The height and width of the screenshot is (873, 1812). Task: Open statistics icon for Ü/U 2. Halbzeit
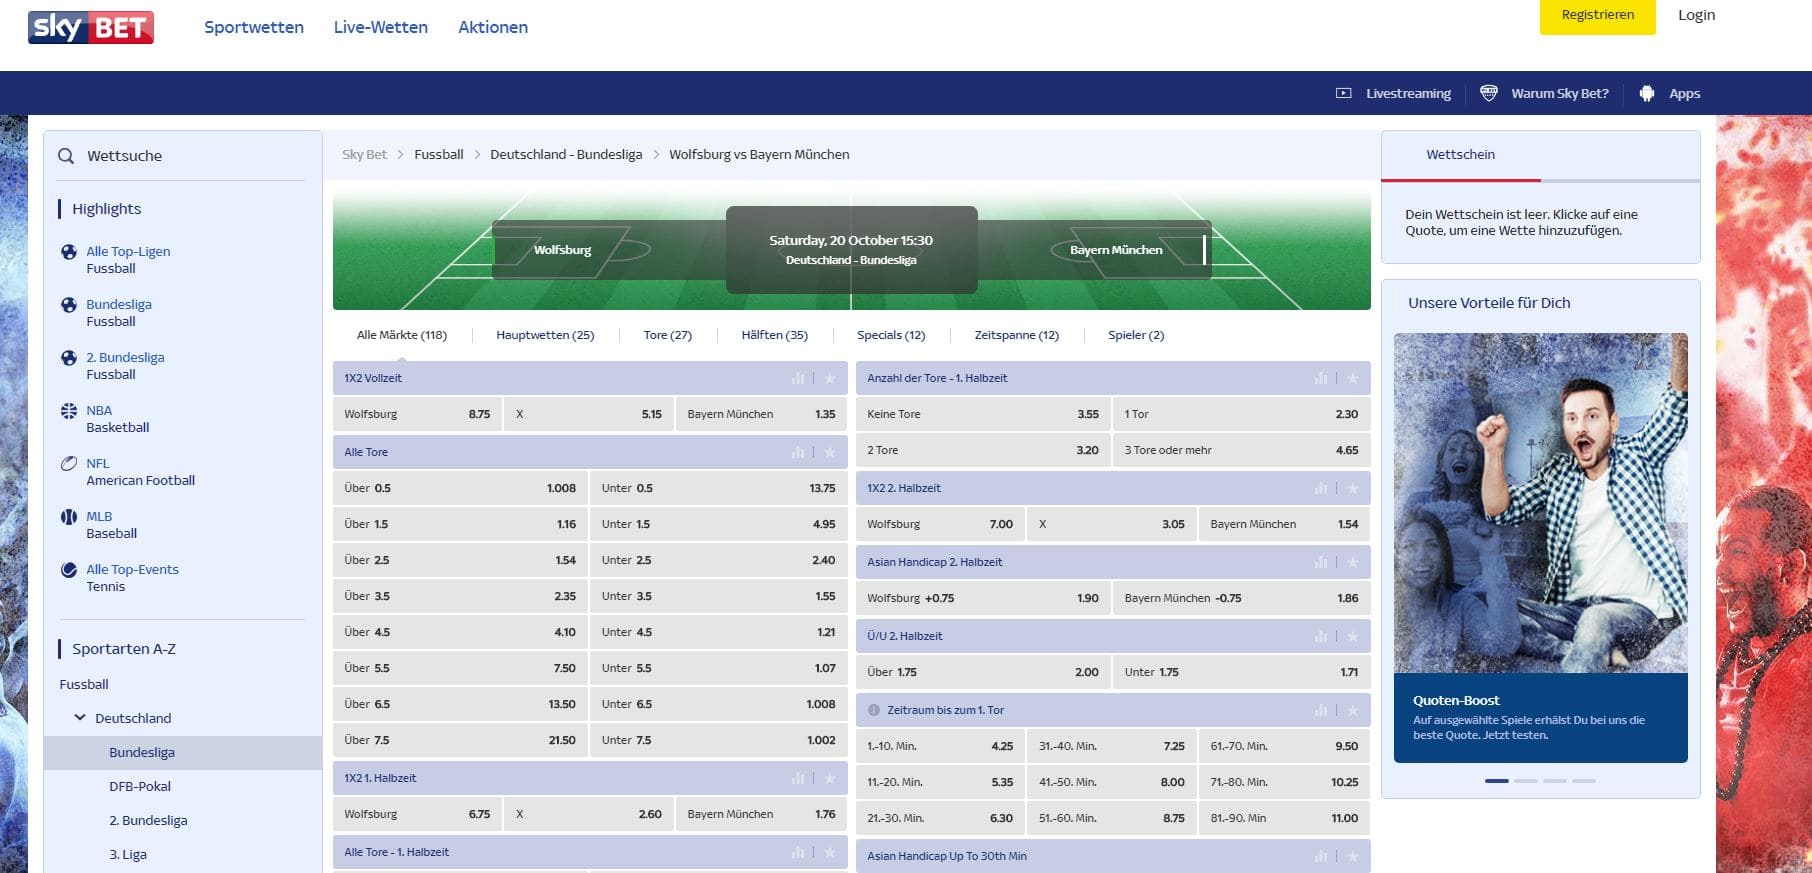click(x=1321, y=636)
